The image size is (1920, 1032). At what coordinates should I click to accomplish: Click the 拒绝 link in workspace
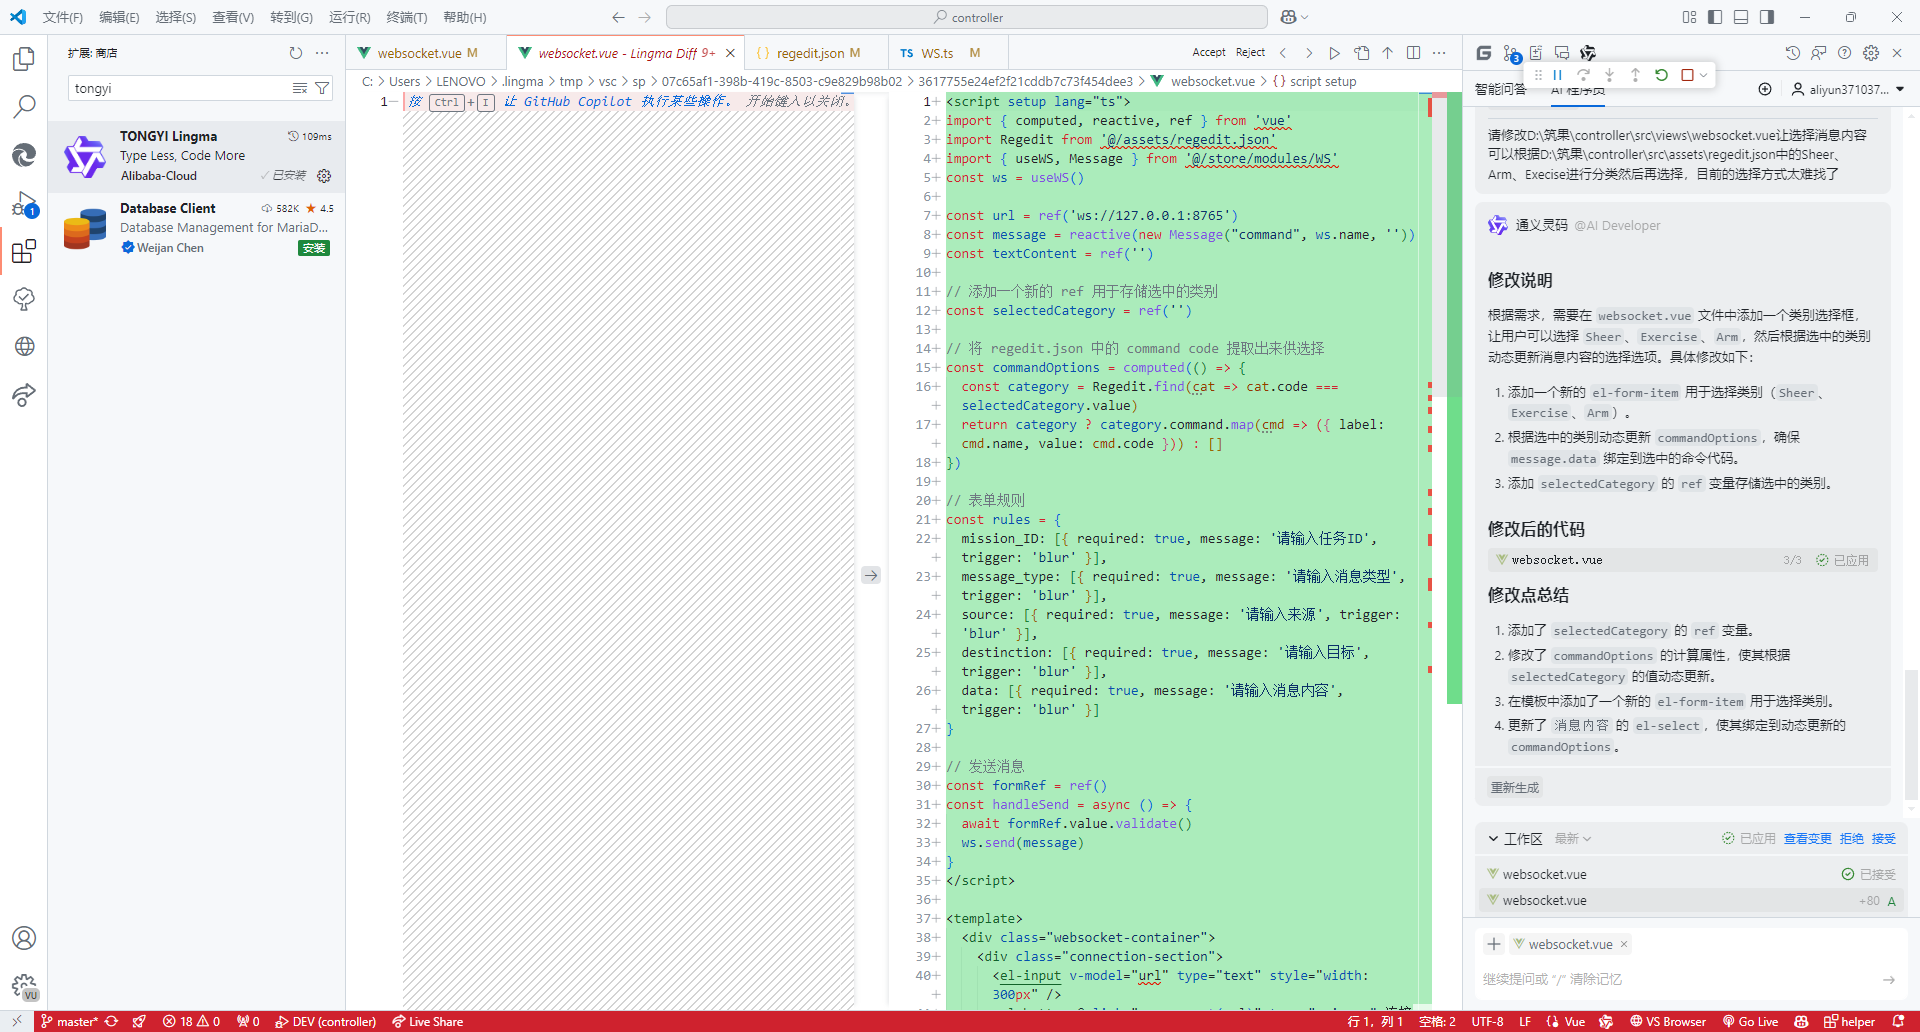point(1852,839)
